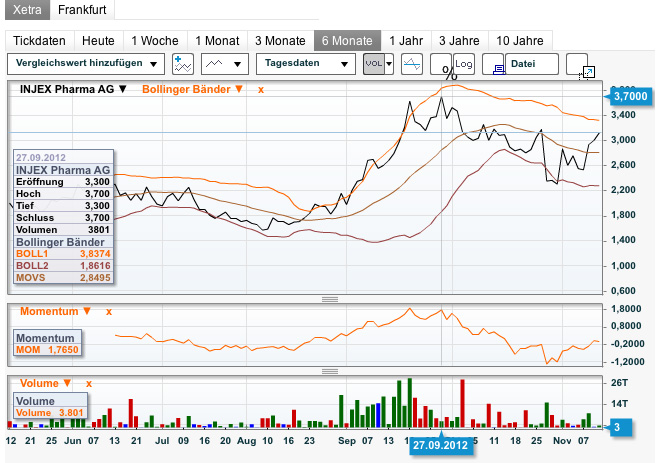Click the MOVS value 2,8495
657x463 pixels.
[95, 277]
